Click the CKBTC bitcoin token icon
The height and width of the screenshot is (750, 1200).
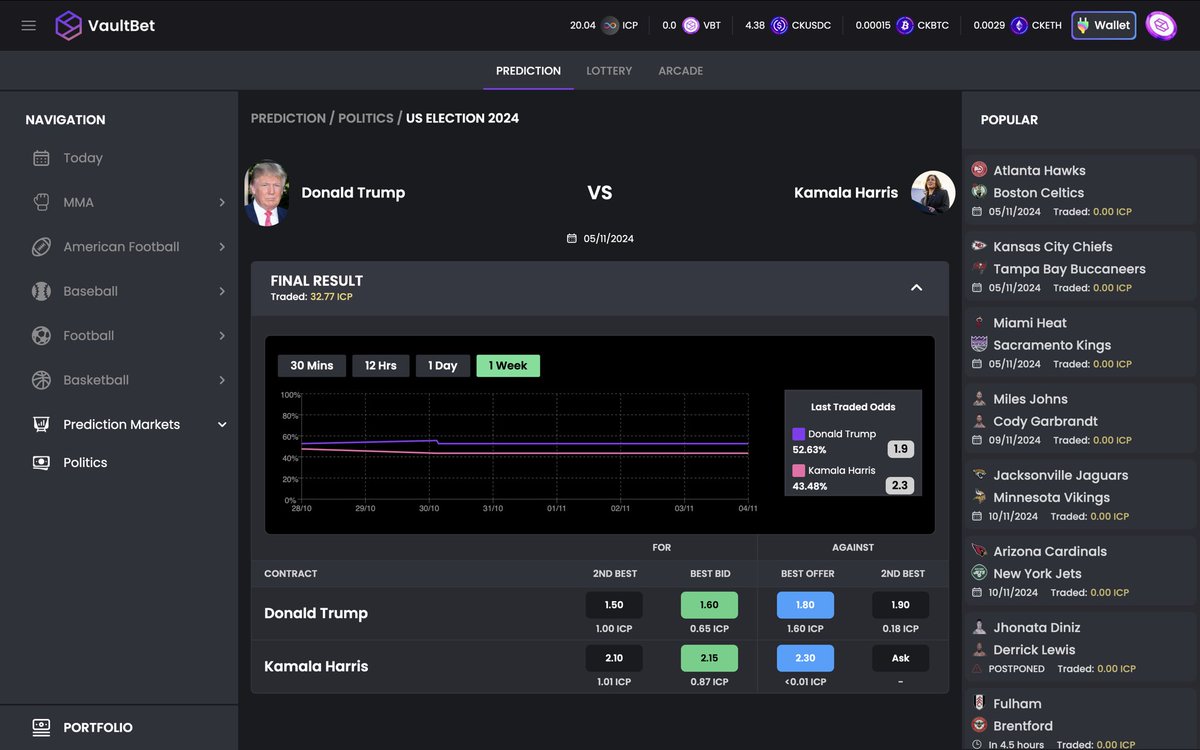pyautogui.click(x=905, y=25)
